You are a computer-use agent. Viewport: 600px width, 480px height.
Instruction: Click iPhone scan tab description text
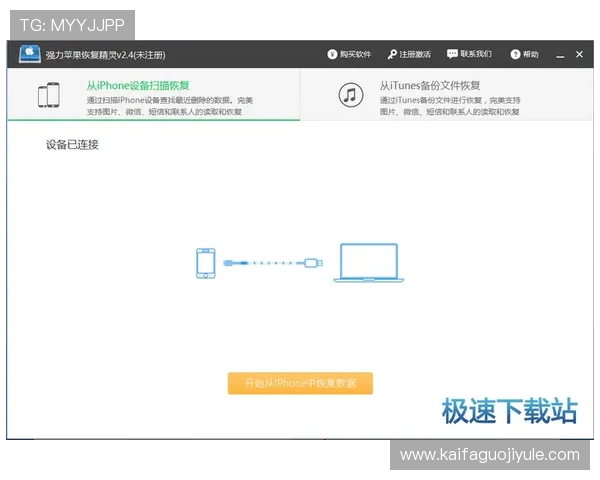coord(170,106)
